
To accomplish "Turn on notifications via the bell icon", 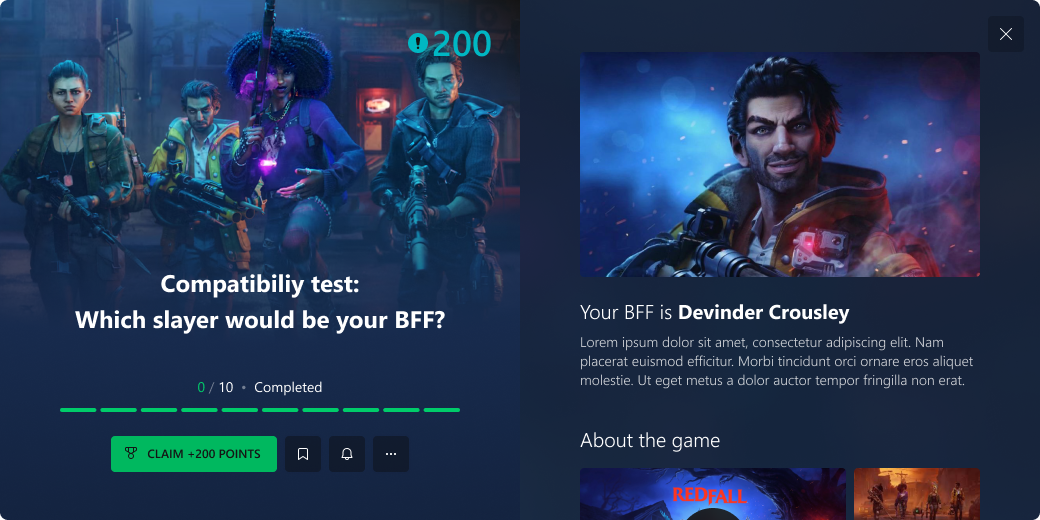I will [x=347, y=454].
